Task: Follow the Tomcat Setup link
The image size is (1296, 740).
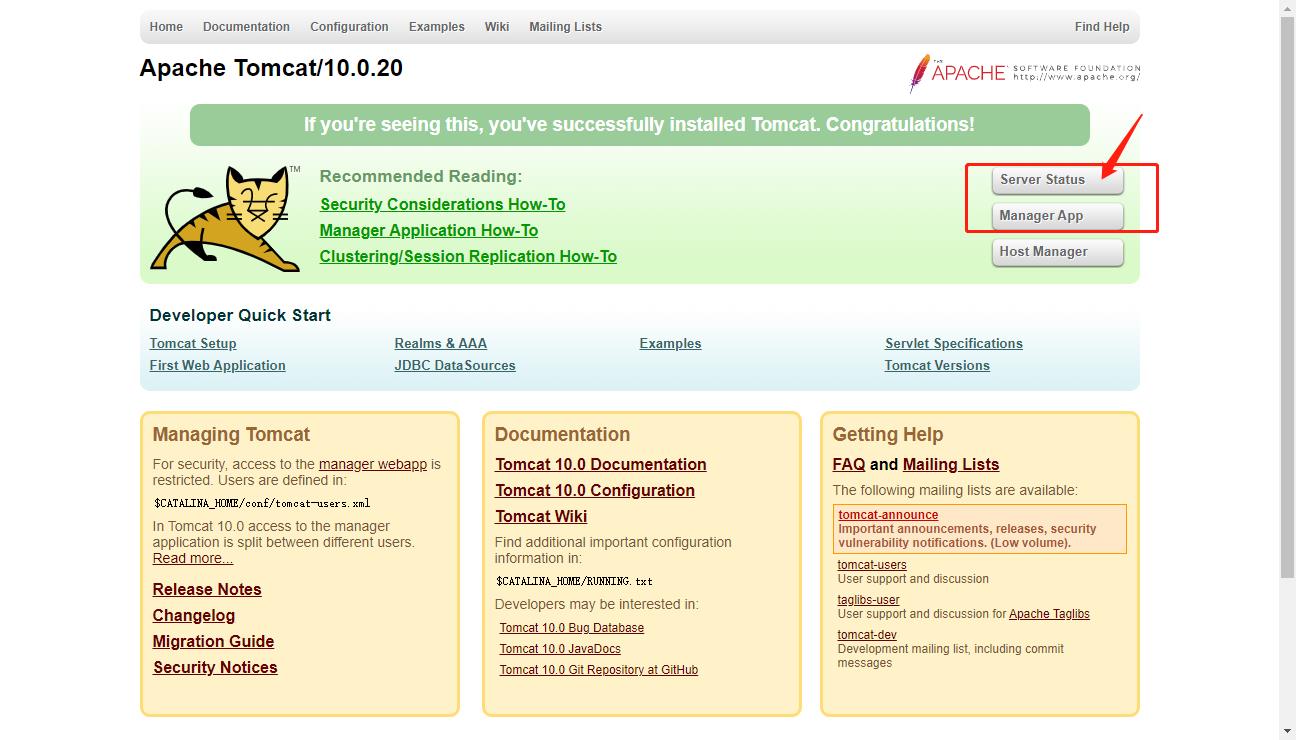Action: click(x=193, y=343)
